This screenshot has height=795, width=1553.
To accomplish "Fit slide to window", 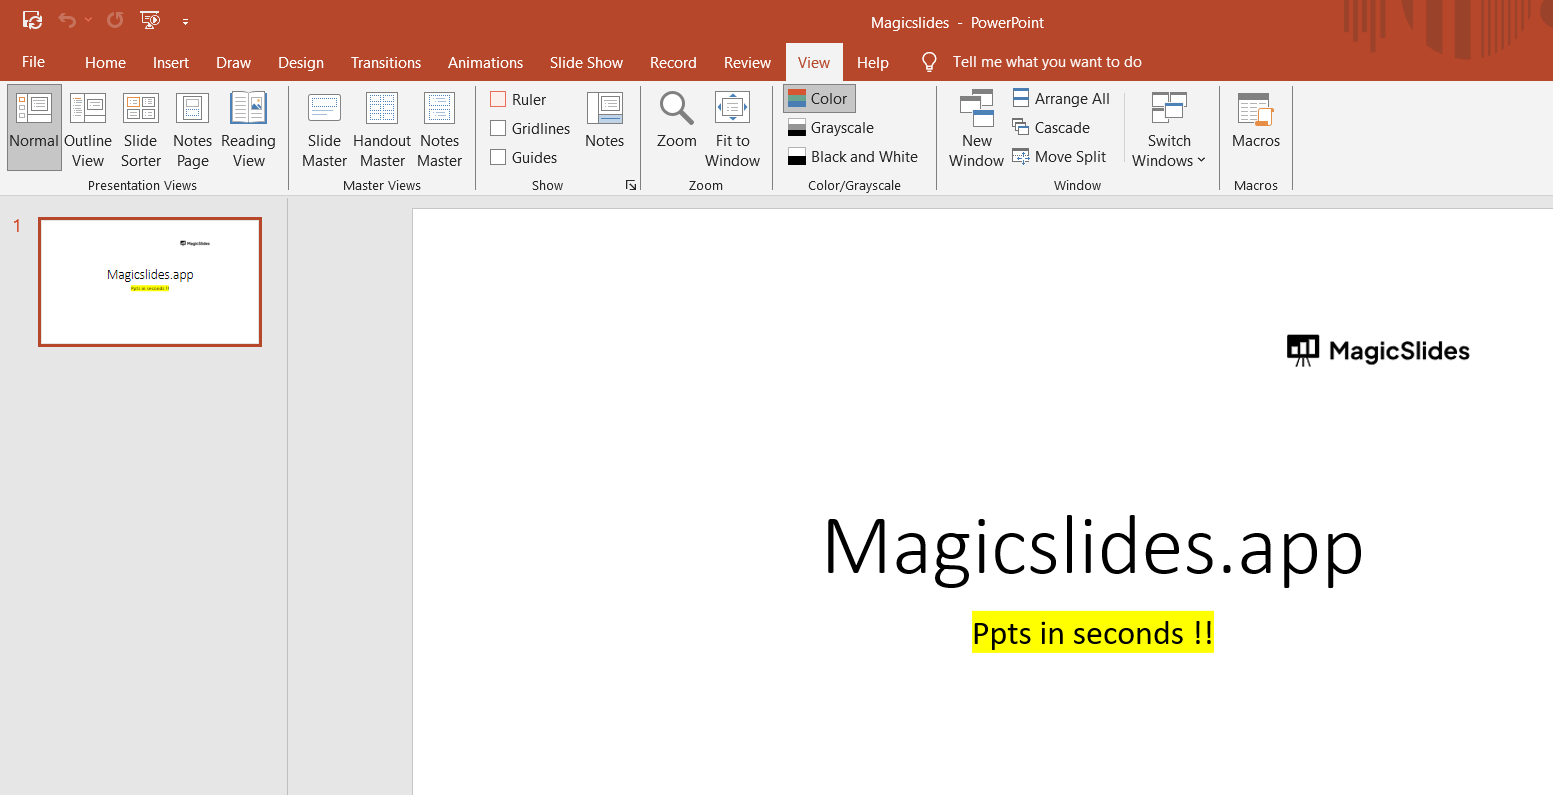I will [732, 129].
